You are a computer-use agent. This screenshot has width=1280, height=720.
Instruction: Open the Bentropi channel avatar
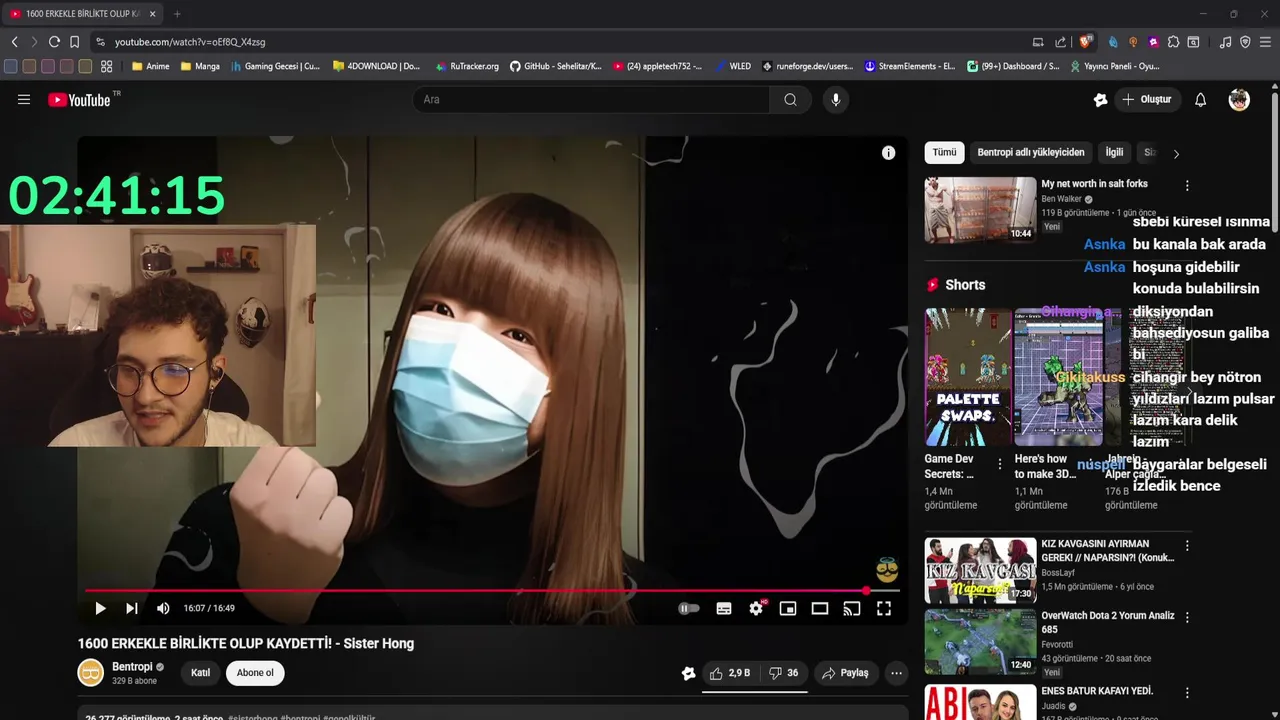coord(91,673)
